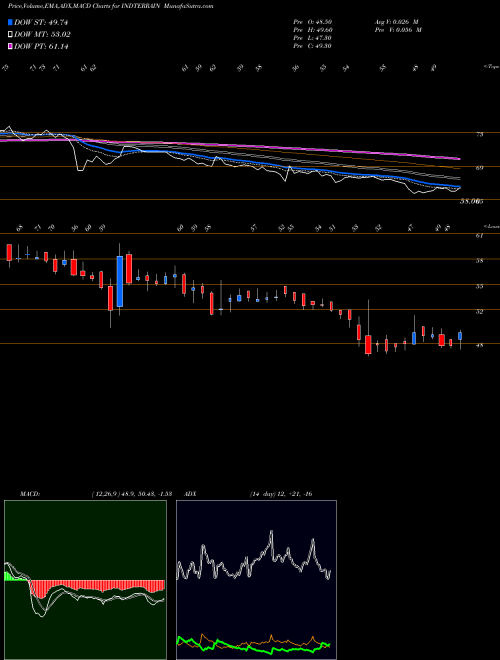Click the 'Pre V: 0.056 M' value
500x660 pixels.
(397, 30)
